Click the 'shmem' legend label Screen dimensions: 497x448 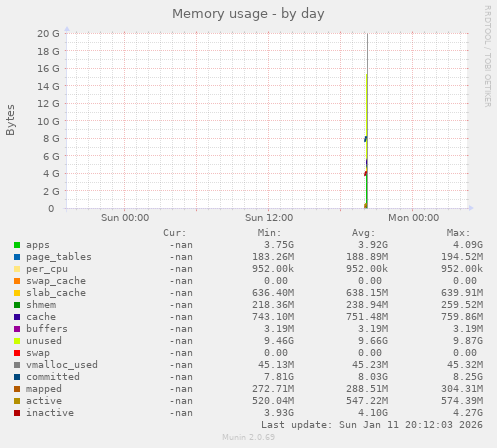41,305
